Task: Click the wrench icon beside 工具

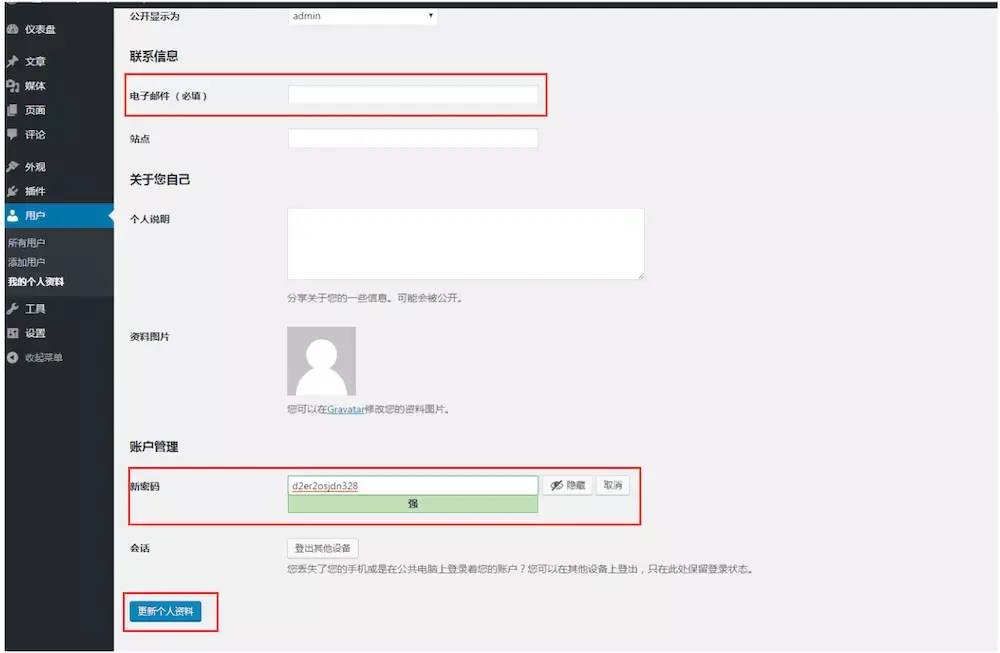Action: coord(12,309)
